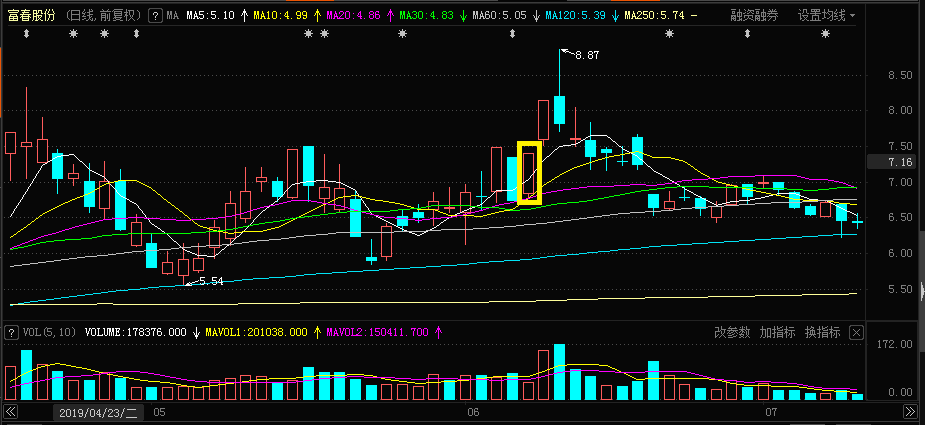Close the volume indicator panel
Image resolution: width=925 pixels, height=425 pixels.
point(856,332)
